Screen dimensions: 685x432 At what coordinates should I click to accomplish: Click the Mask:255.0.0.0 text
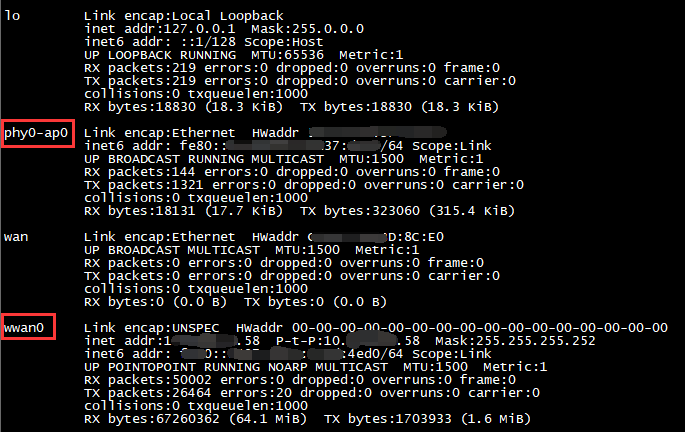(308, 29)
